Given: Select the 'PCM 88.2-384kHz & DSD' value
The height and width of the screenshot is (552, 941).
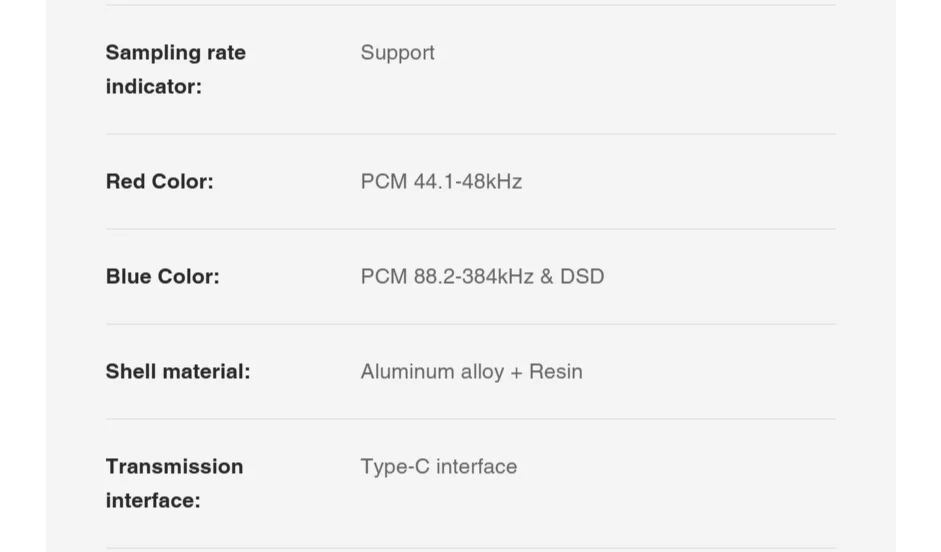Looking at the screenshot, I should [483, 276].
